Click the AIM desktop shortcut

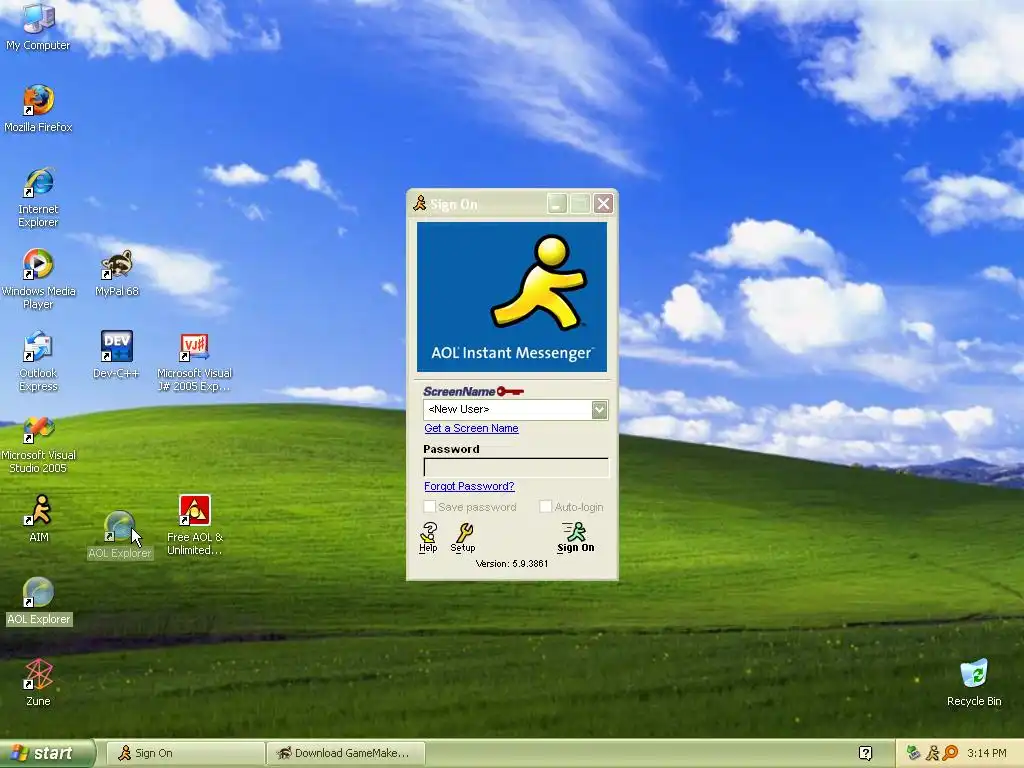coord(39,519)
